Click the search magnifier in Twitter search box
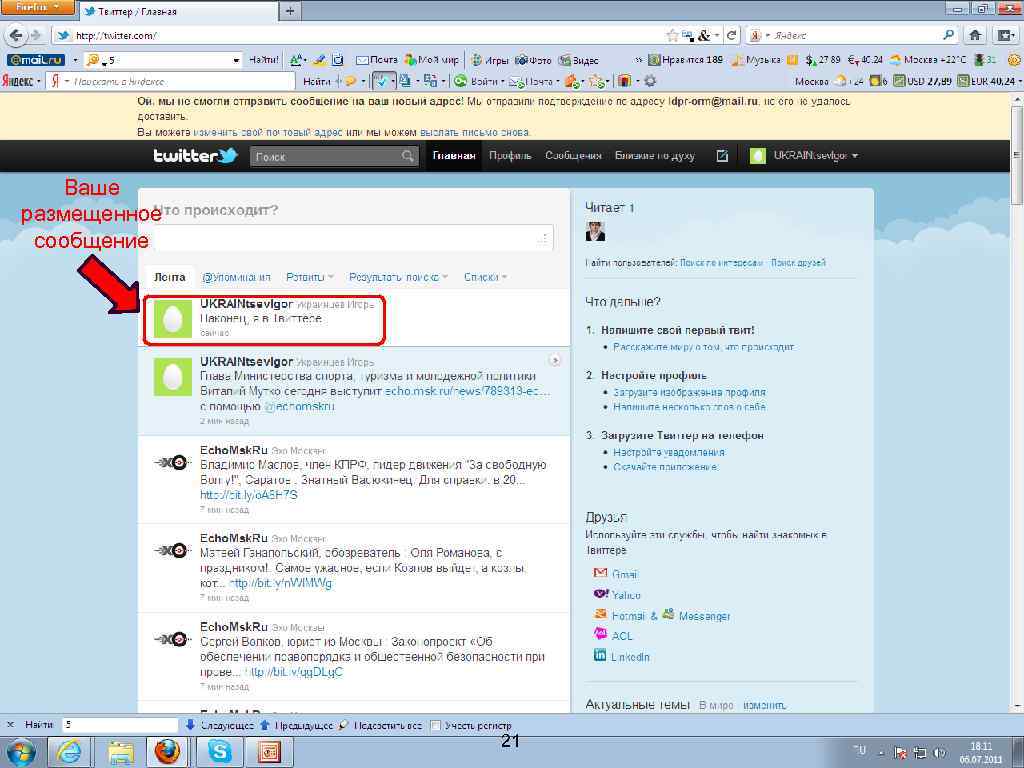The width and height of the screenshot is (1024, 768). click(408, 156)
